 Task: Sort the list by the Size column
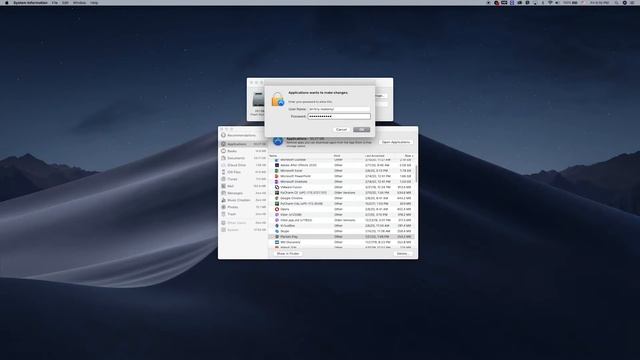(x=409, y=156)
